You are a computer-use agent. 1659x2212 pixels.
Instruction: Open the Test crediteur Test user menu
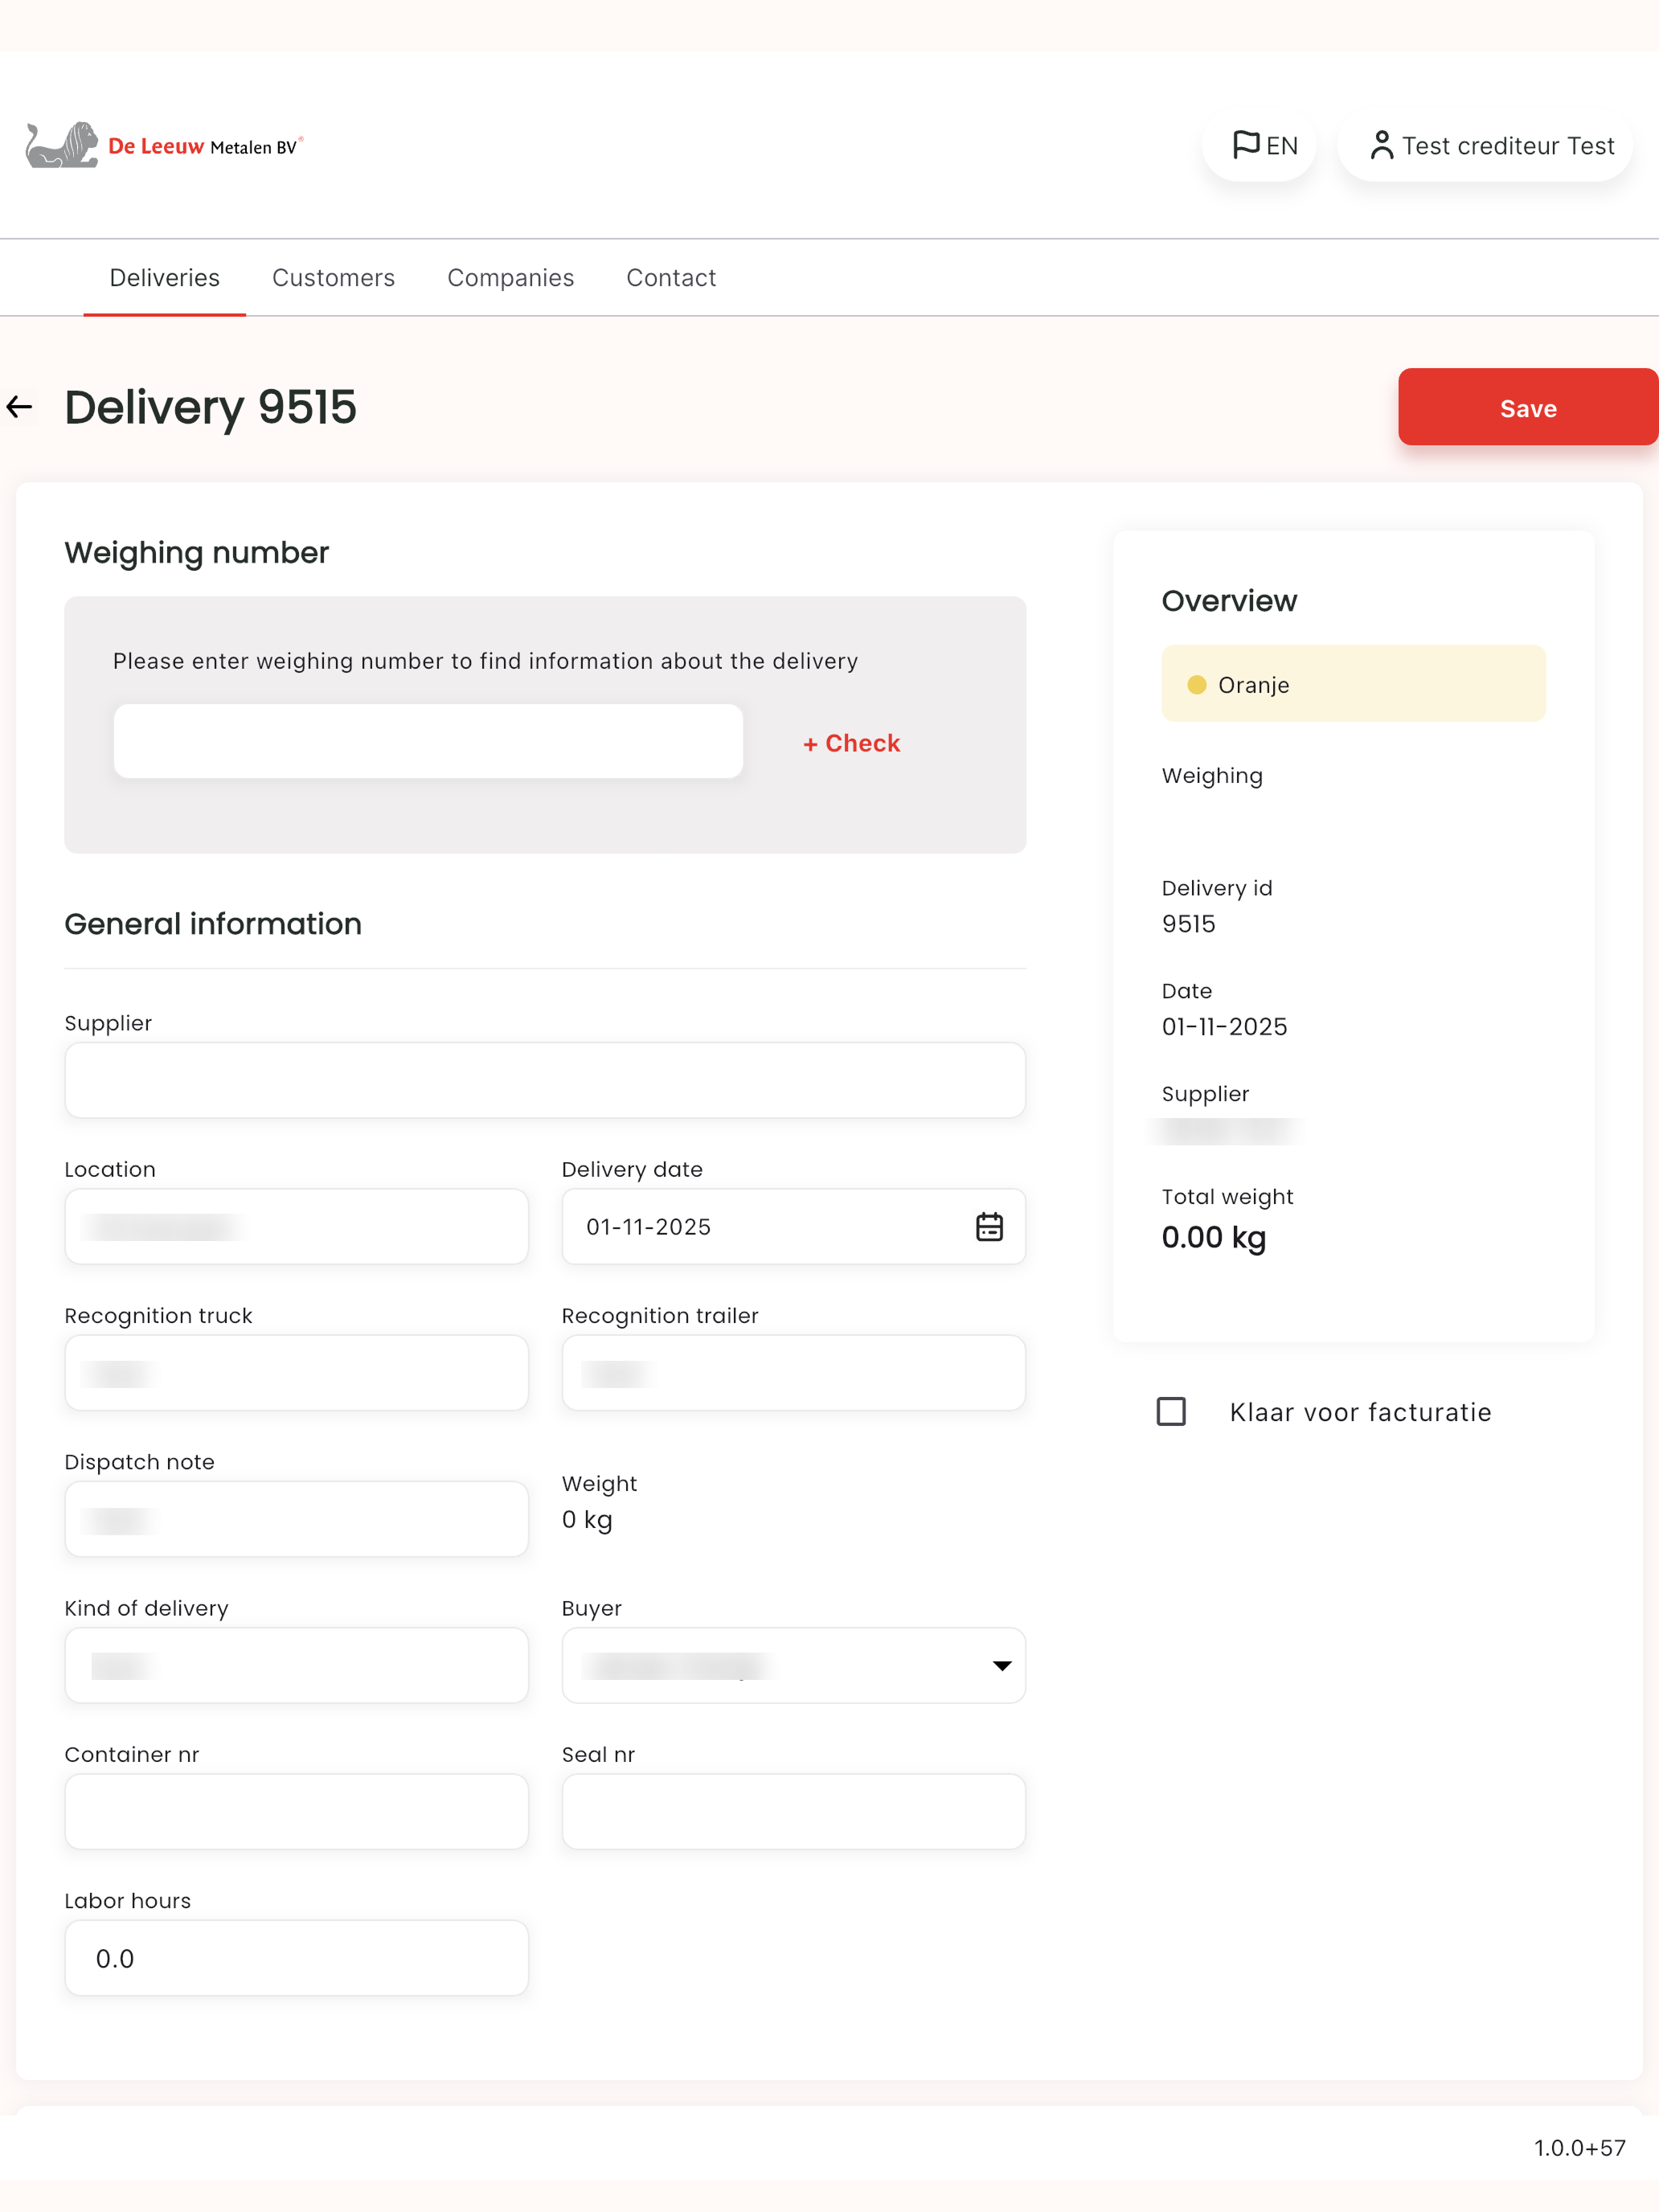coord(1486,146)
